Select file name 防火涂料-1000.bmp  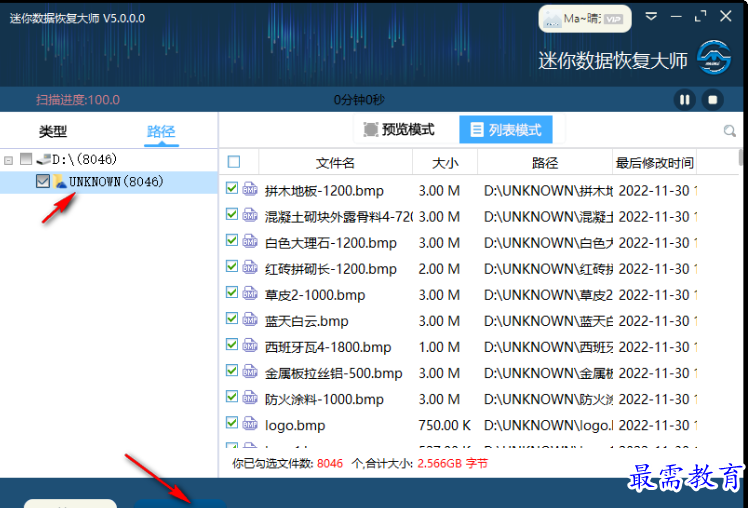point(324,399)
